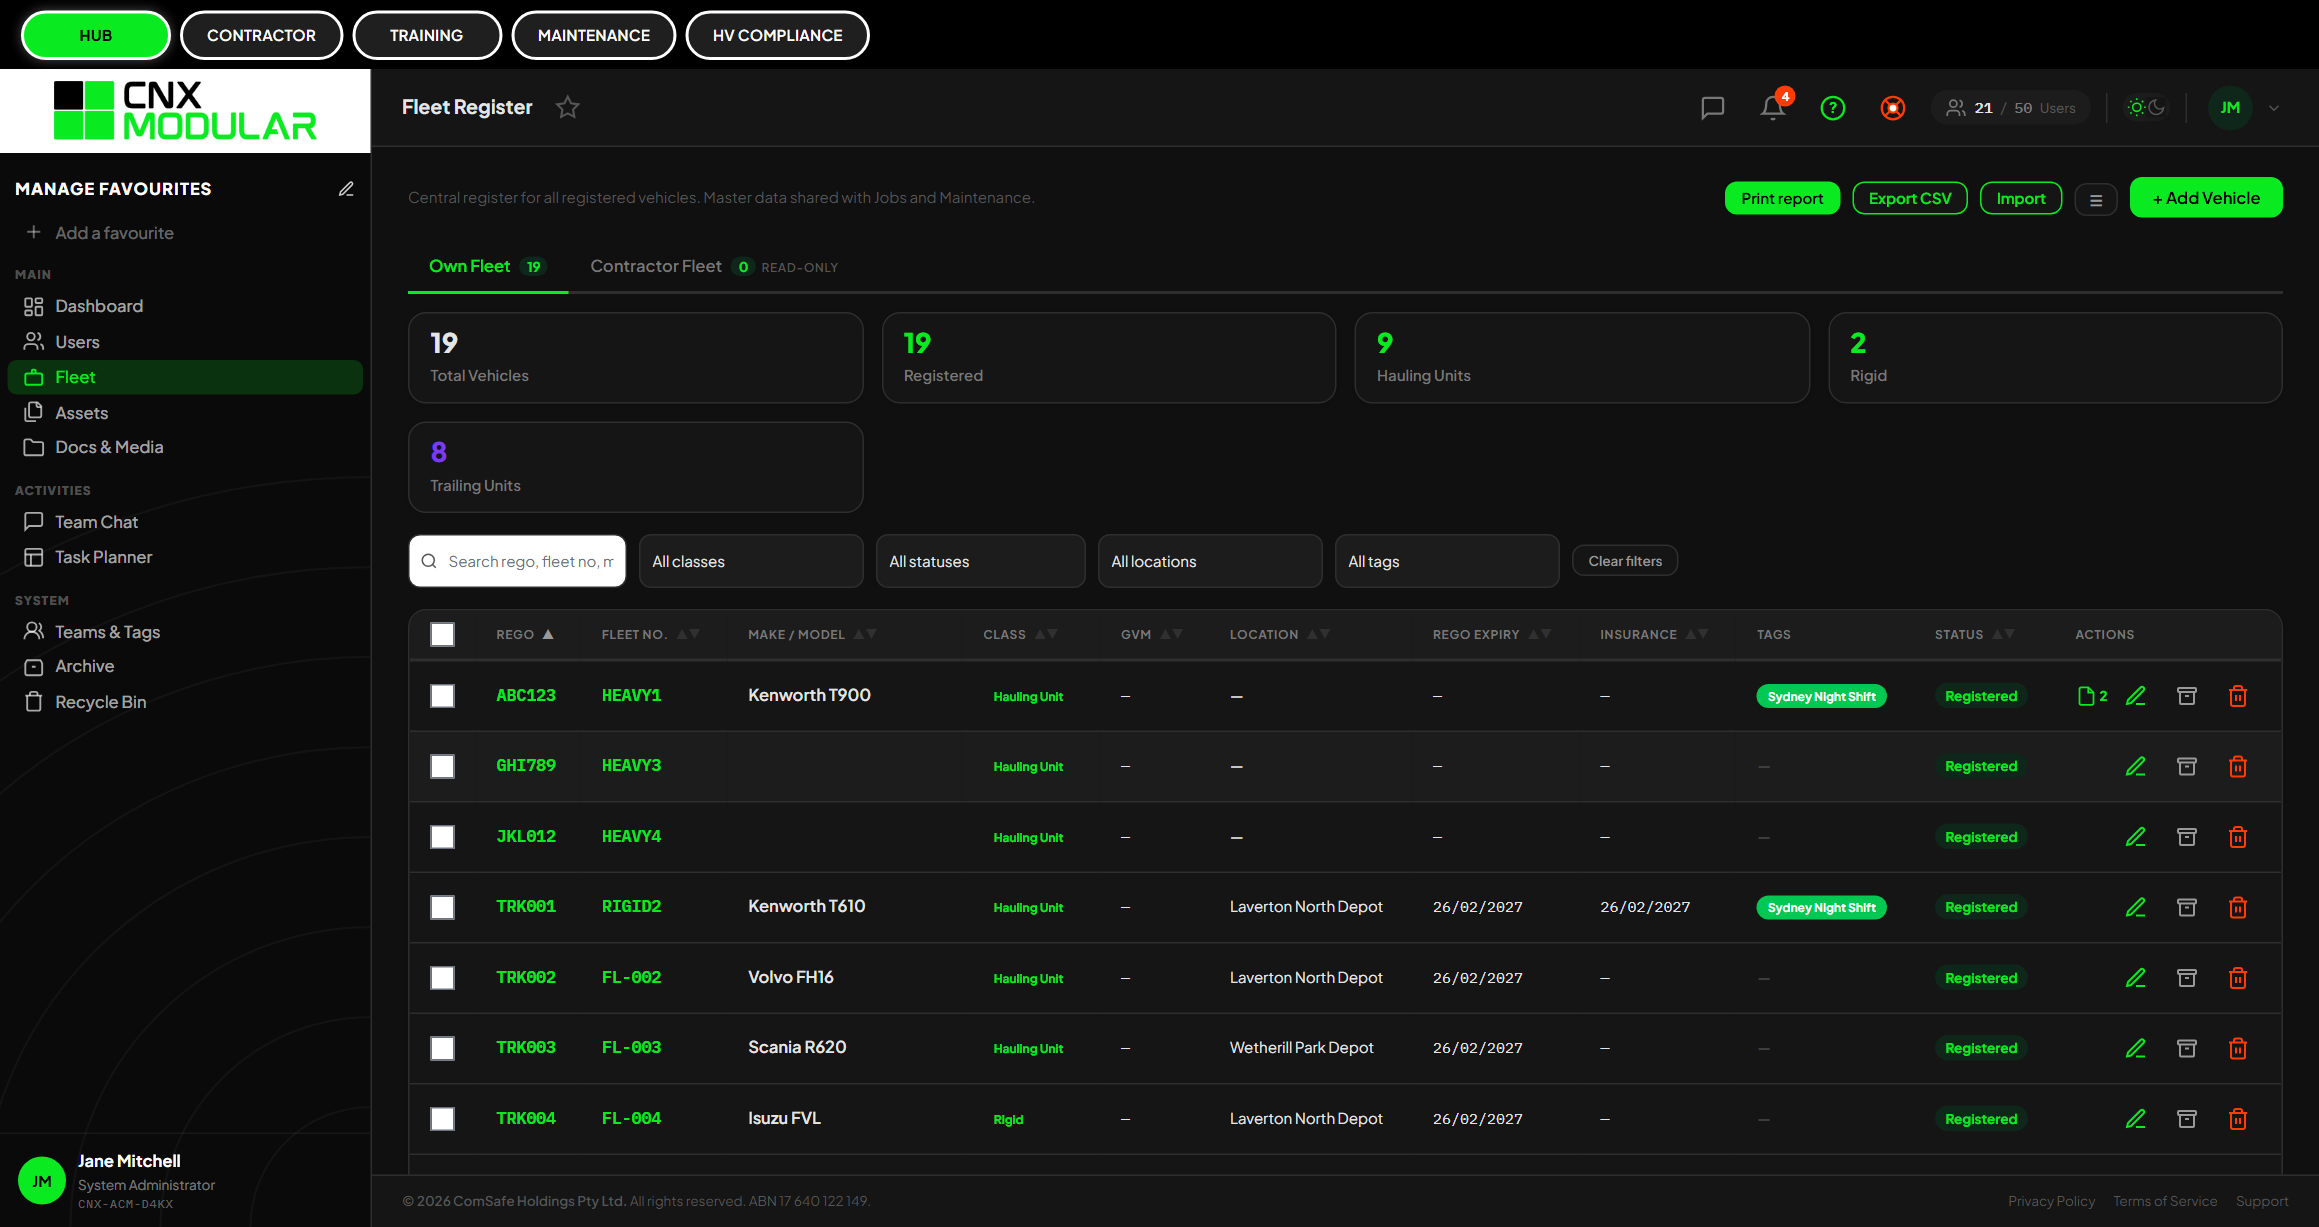
Task: Switch to Own Fleet tab
Action: [487, 266]
